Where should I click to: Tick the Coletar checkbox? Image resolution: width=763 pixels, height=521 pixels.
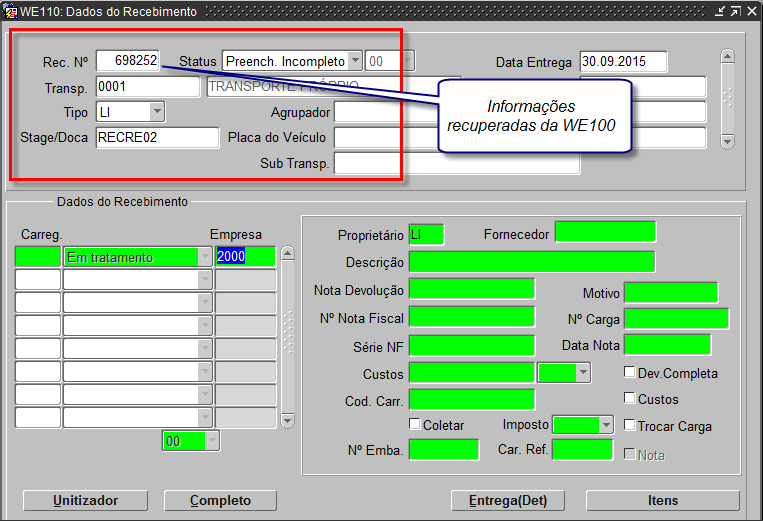[x=415, y=424]
